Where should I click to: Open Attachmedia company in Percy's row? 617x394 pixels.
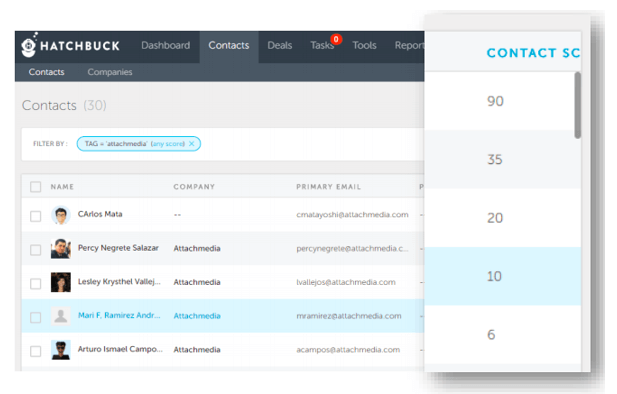(197, 248)
